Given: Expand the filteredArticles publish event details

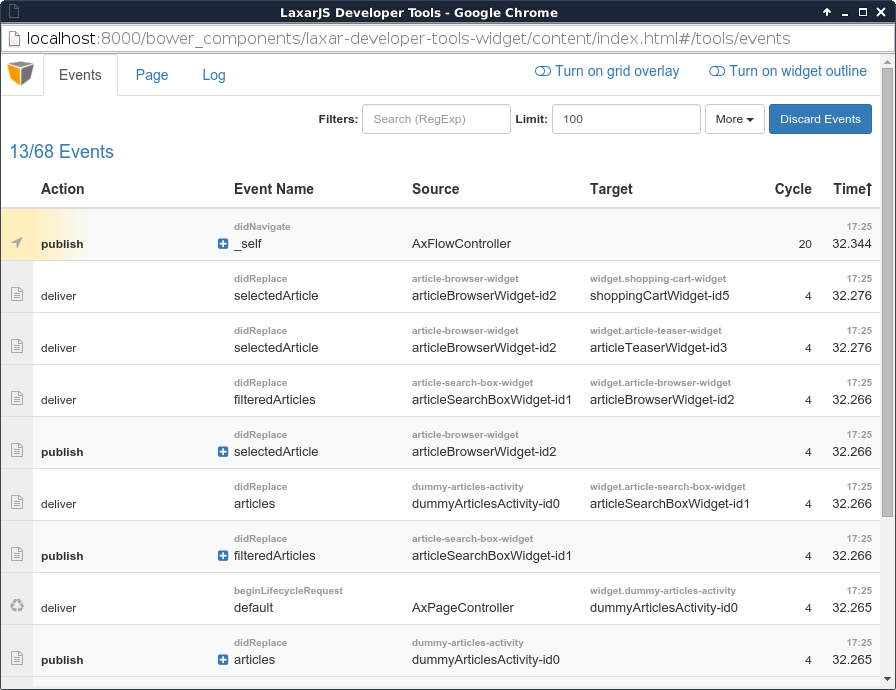Looking at the screenshot, I should click(x=223, y=556).
